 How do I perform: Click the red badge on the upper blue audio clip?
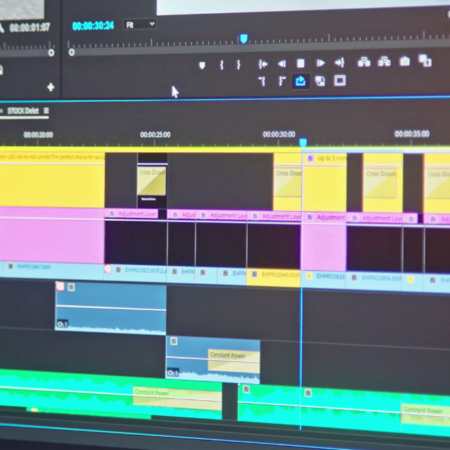pyautogui.click(x=60, y=286)
